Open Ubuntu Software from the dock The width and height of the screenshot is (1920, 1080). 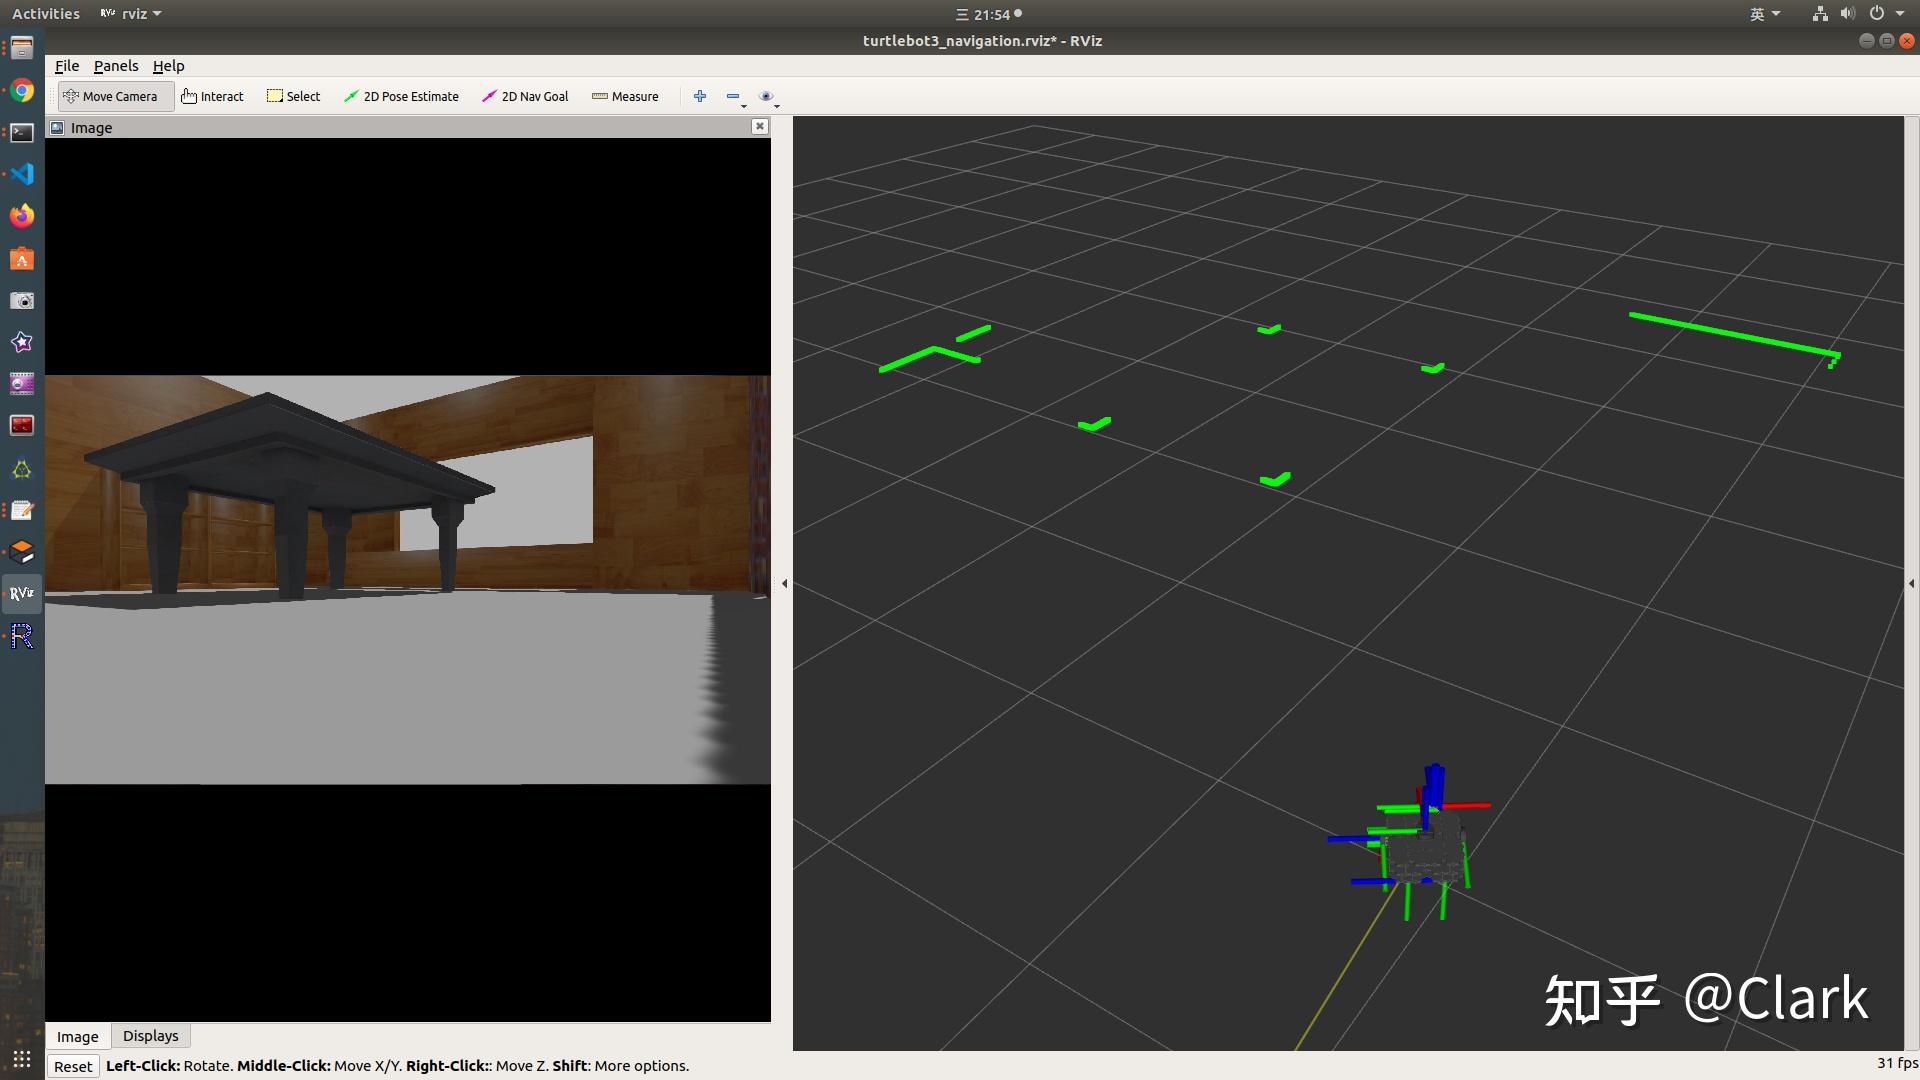tap(22, 258)
